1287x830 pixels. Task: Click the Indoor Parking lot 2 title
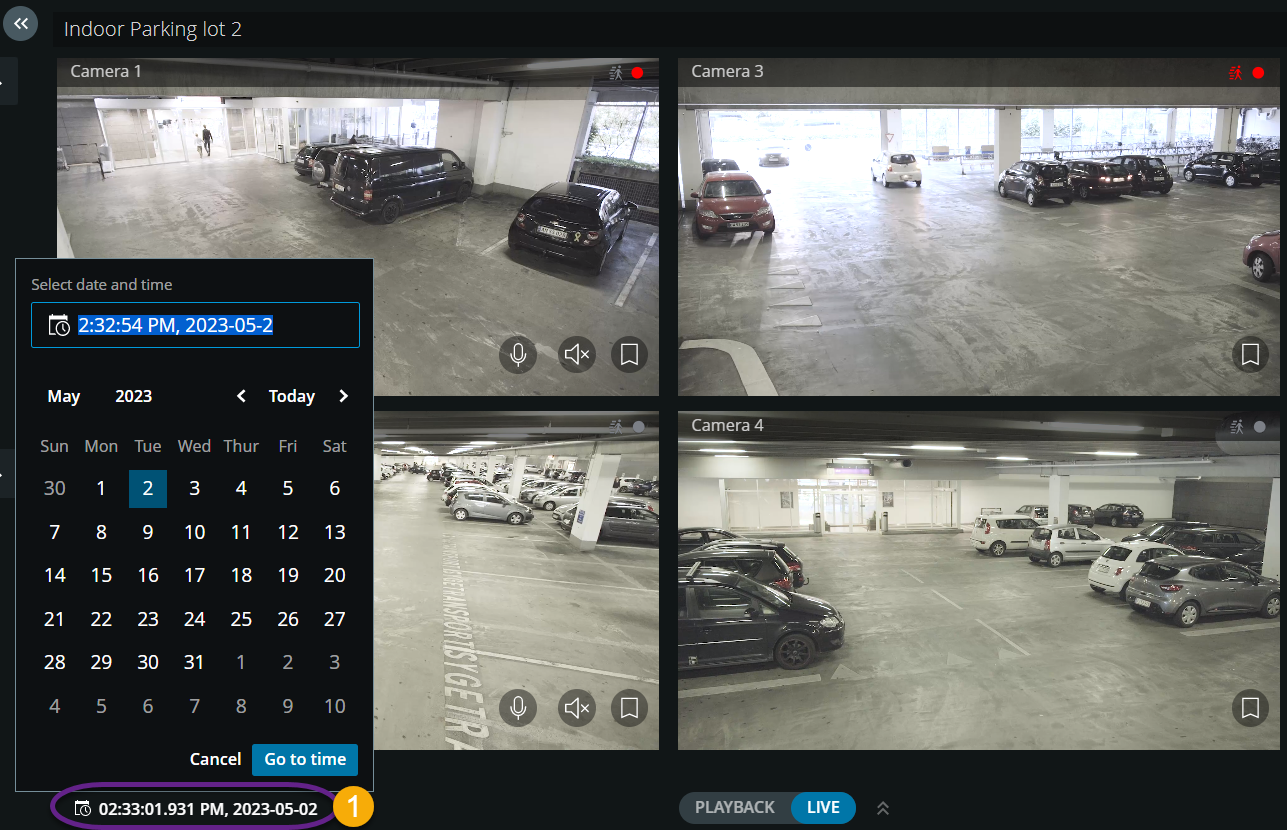[152, 29]
